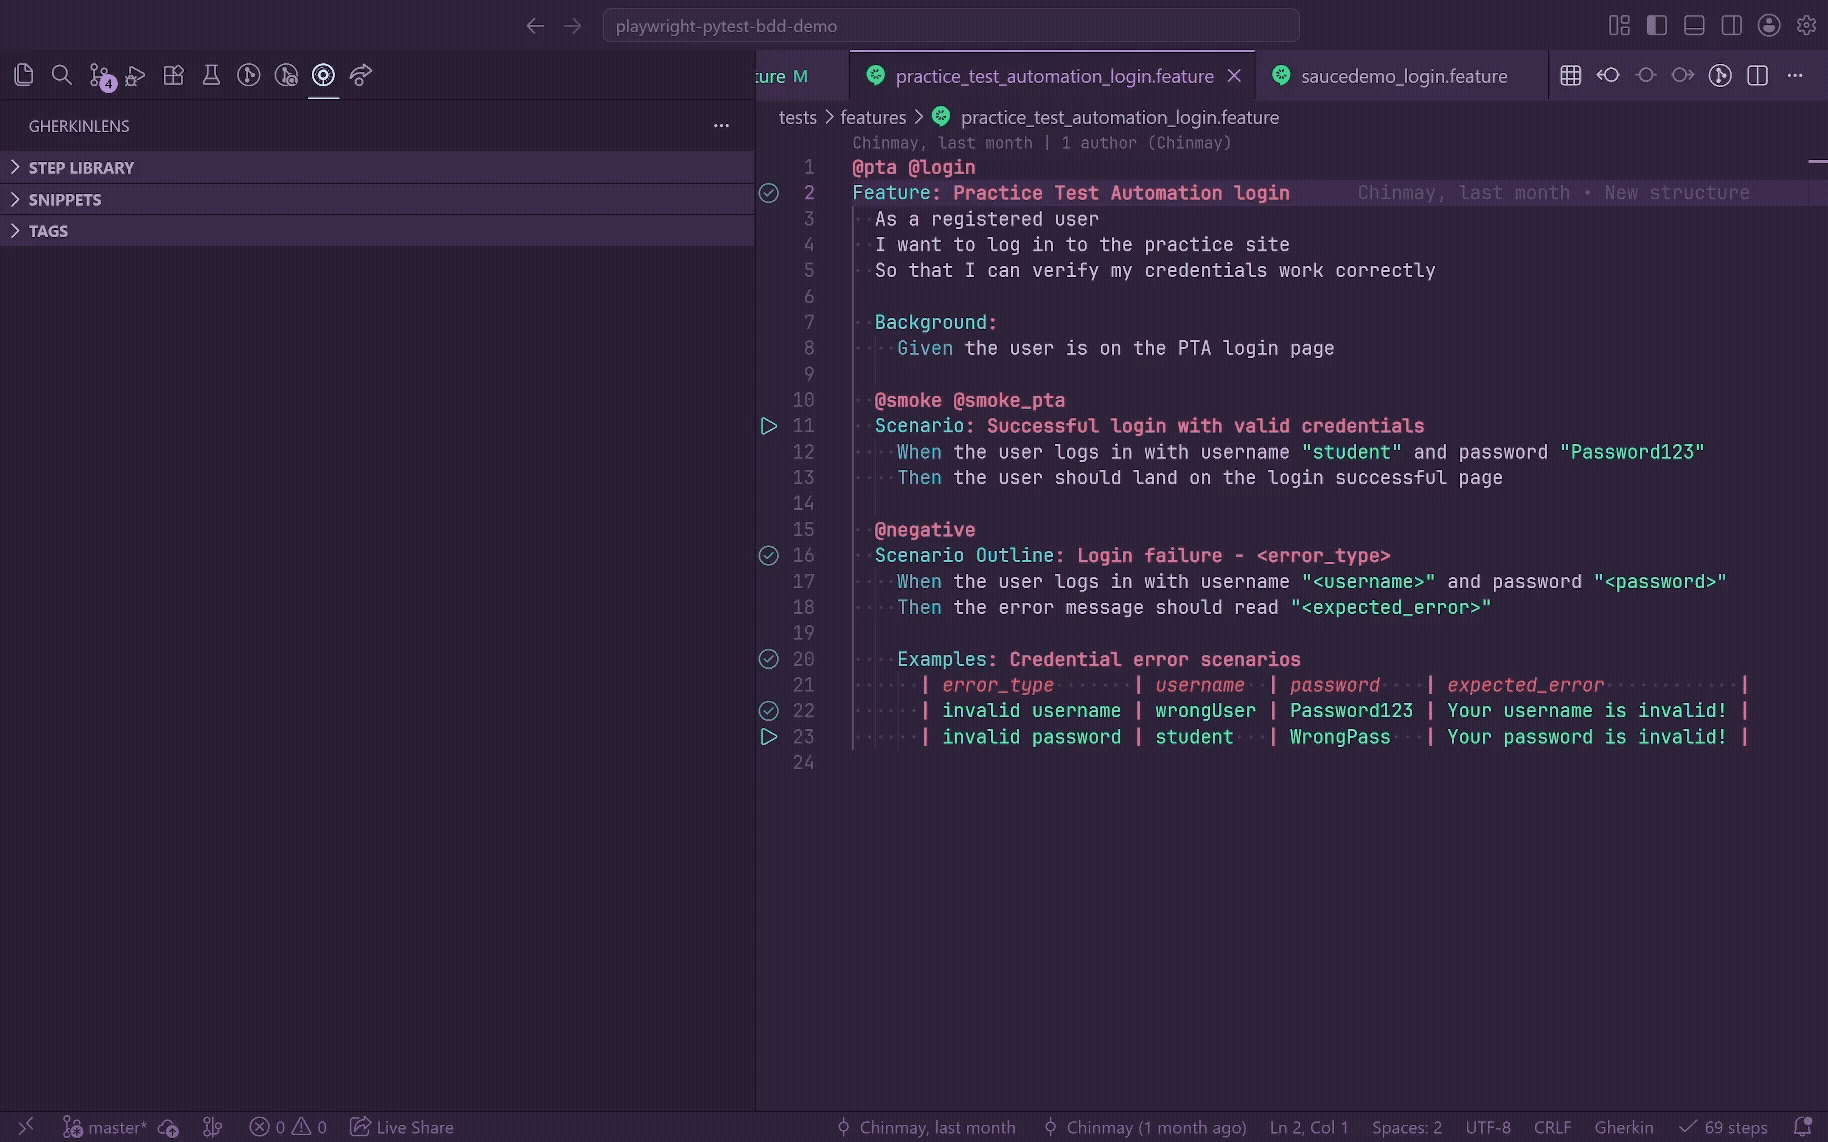The image size is (1828, 1142).
Task: Click the Live Share status bar button
Action: pos(402,1127)
